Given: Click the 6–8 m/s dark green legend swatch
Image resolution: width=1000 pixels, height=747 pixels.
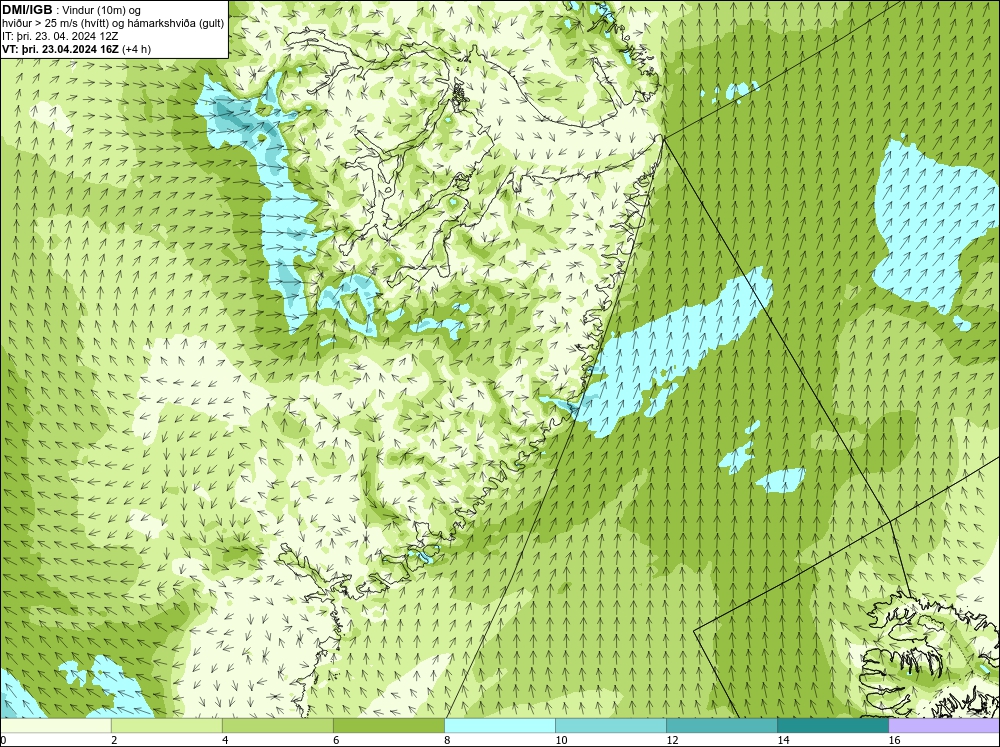Looking at the screenshot, I should tap(388, 725).
